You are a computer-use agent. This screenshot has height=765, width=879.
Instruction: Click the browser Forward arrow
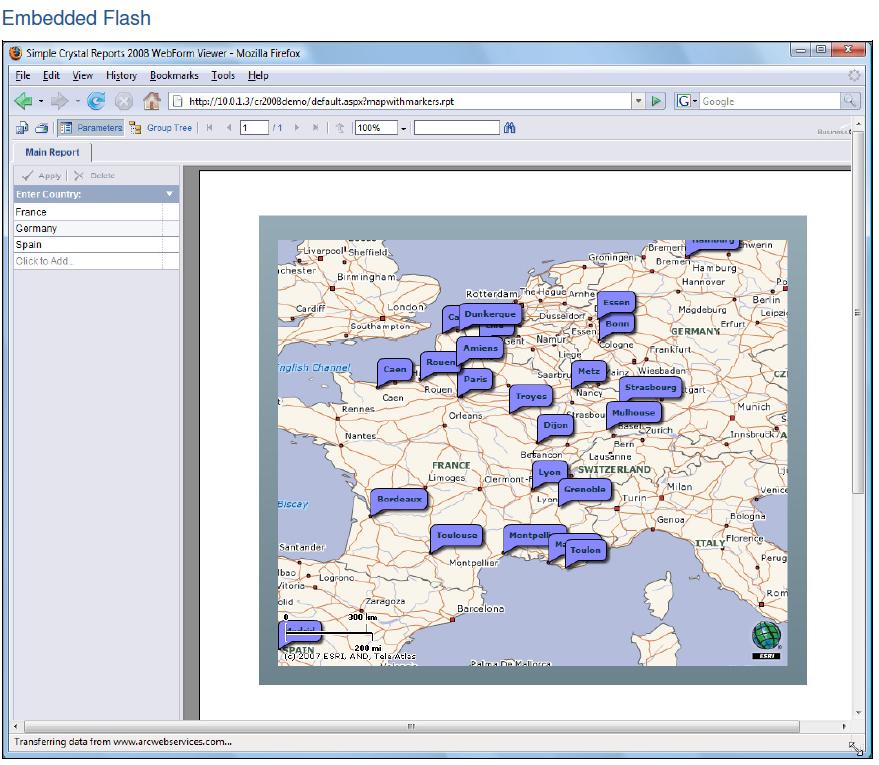point(59,101)
